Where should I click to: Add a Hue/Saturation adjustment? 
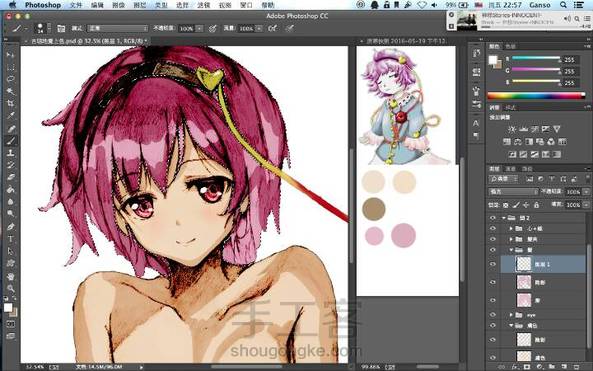tap(506, 142)
